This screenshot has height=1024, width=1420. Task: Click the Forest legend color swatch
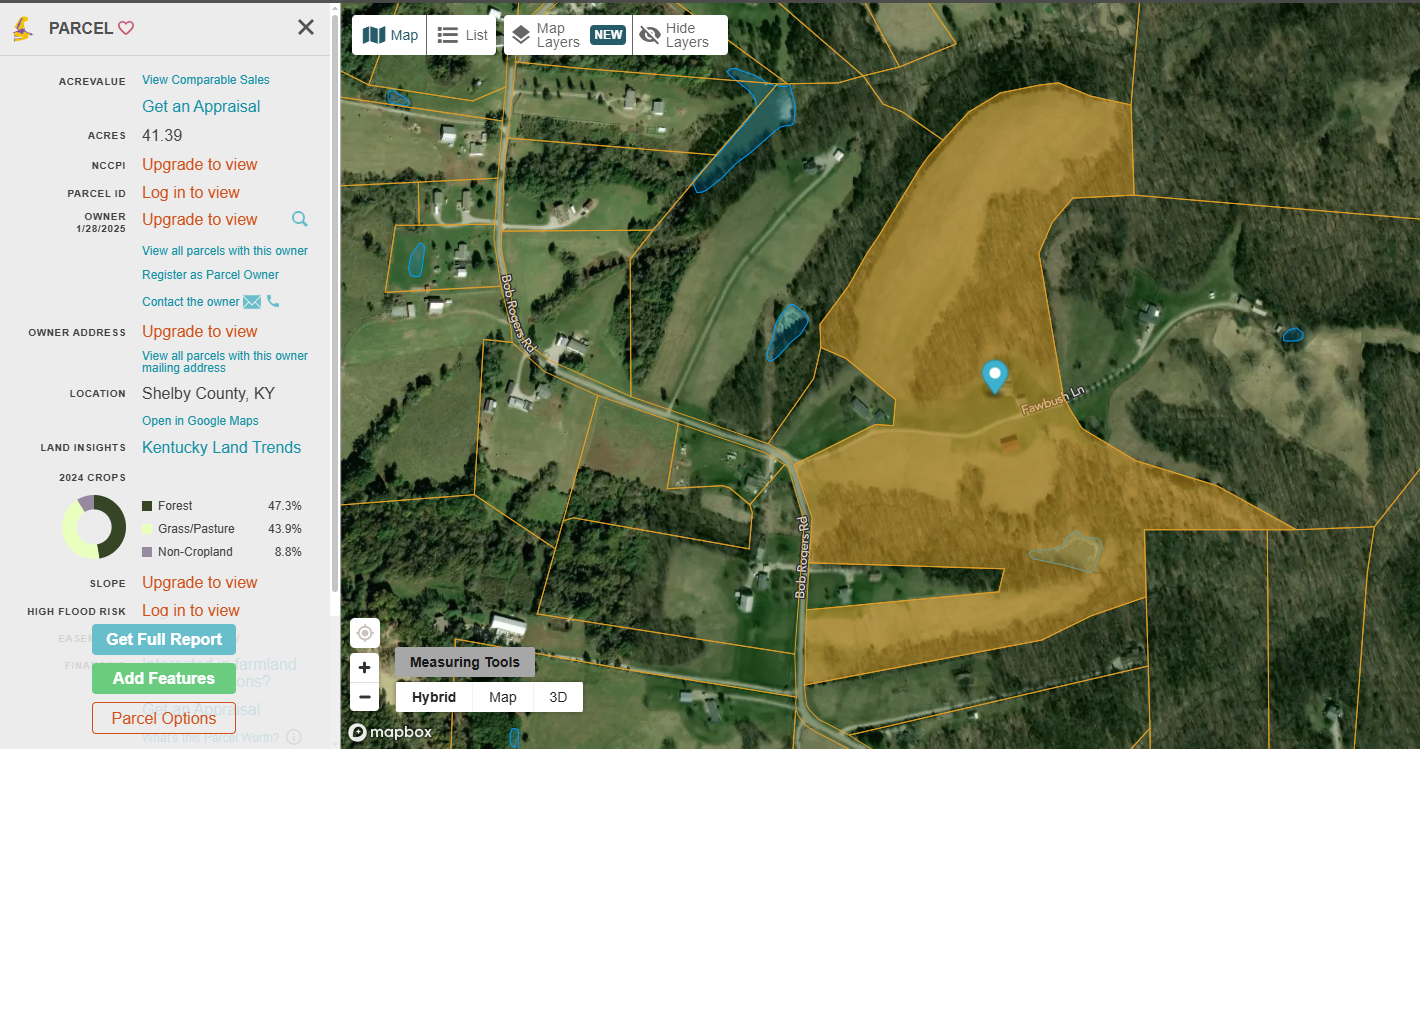[147, 506]
